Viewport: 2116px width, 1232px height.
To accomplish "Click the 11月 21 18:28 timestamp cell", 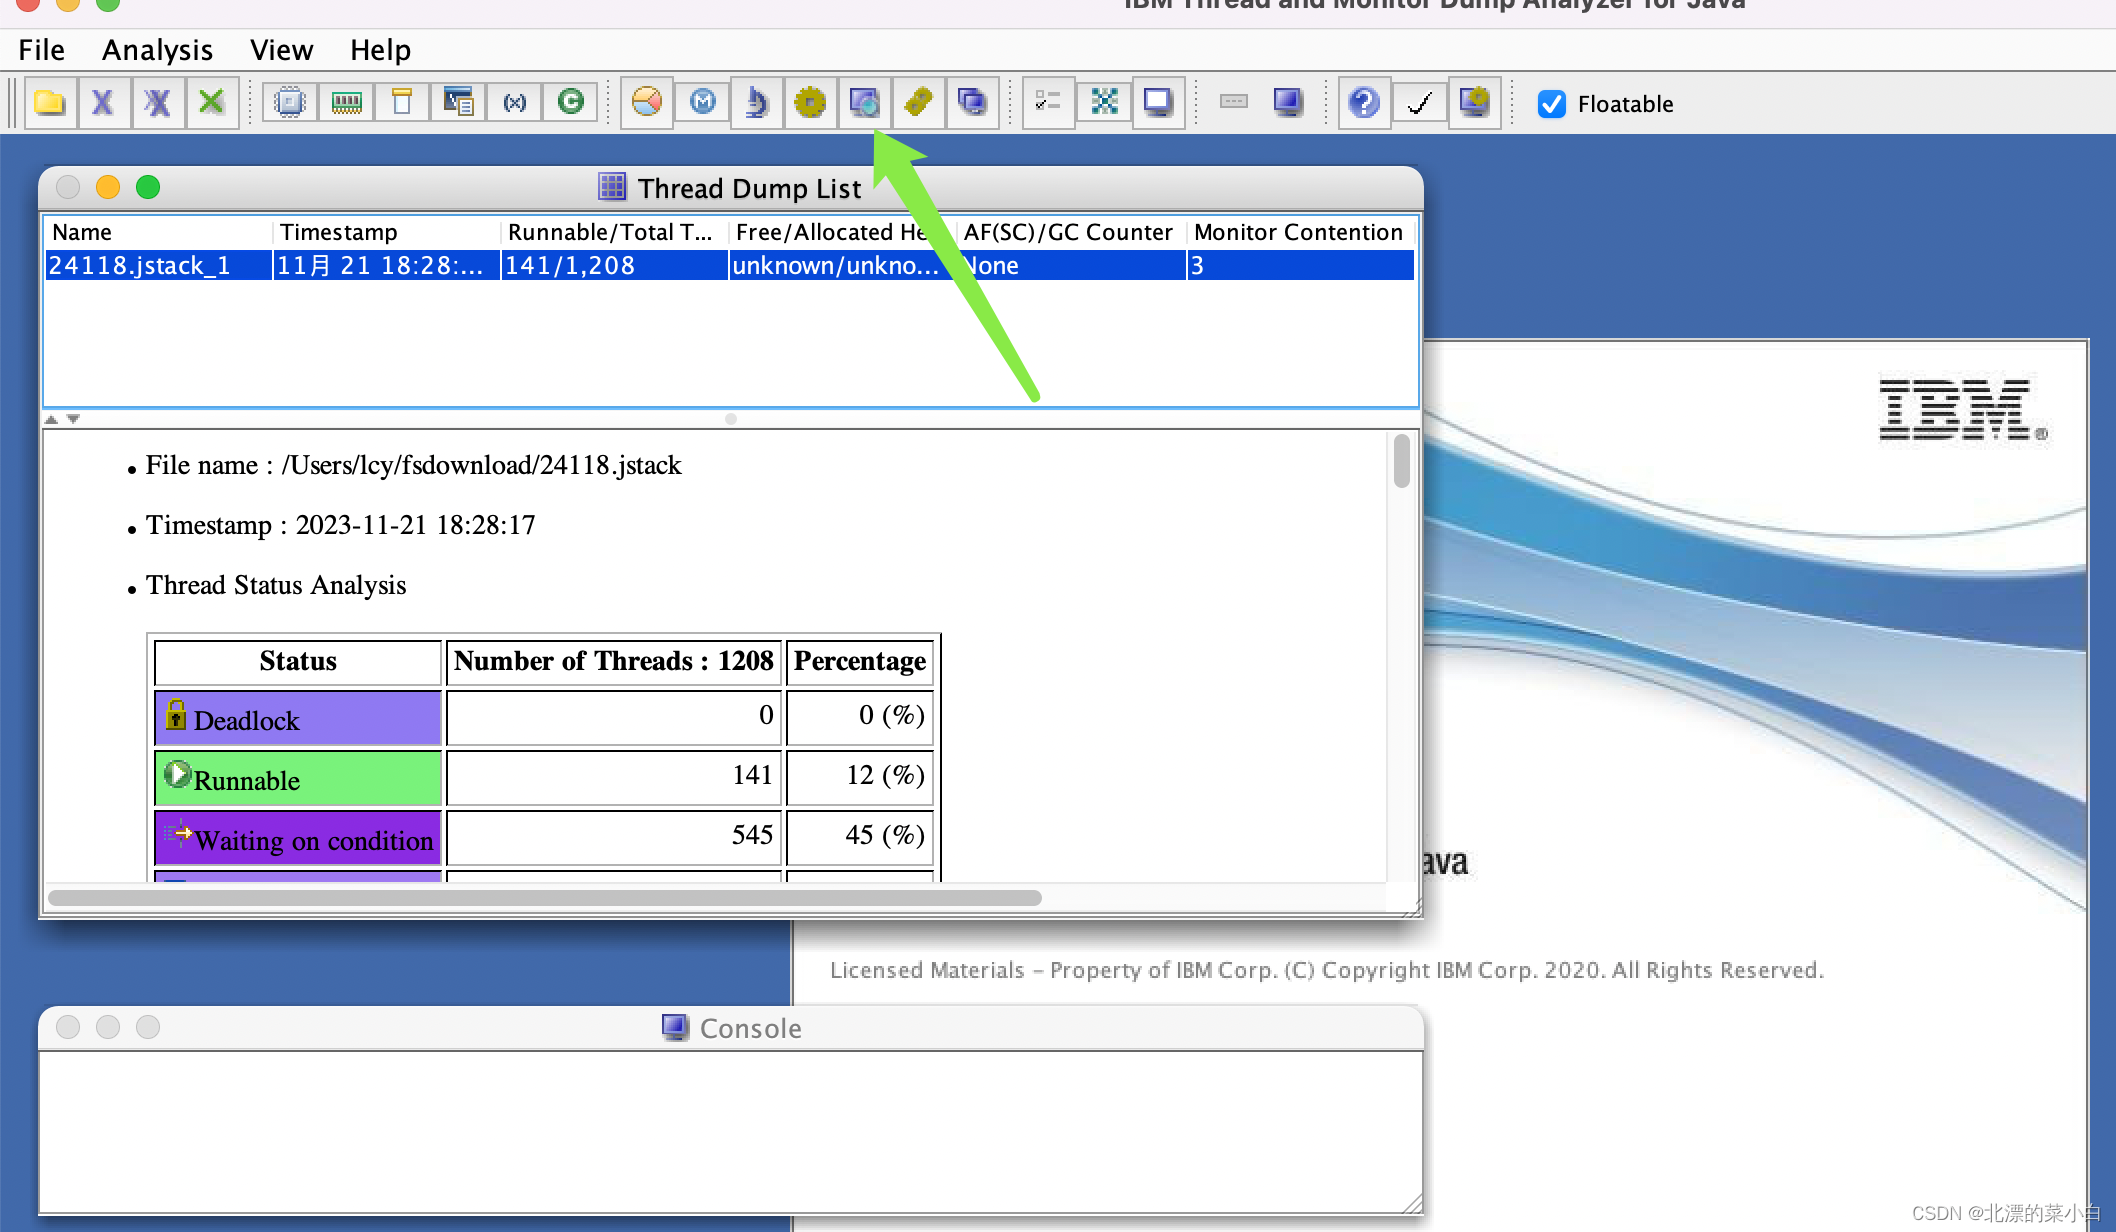I will pos(386,265).
